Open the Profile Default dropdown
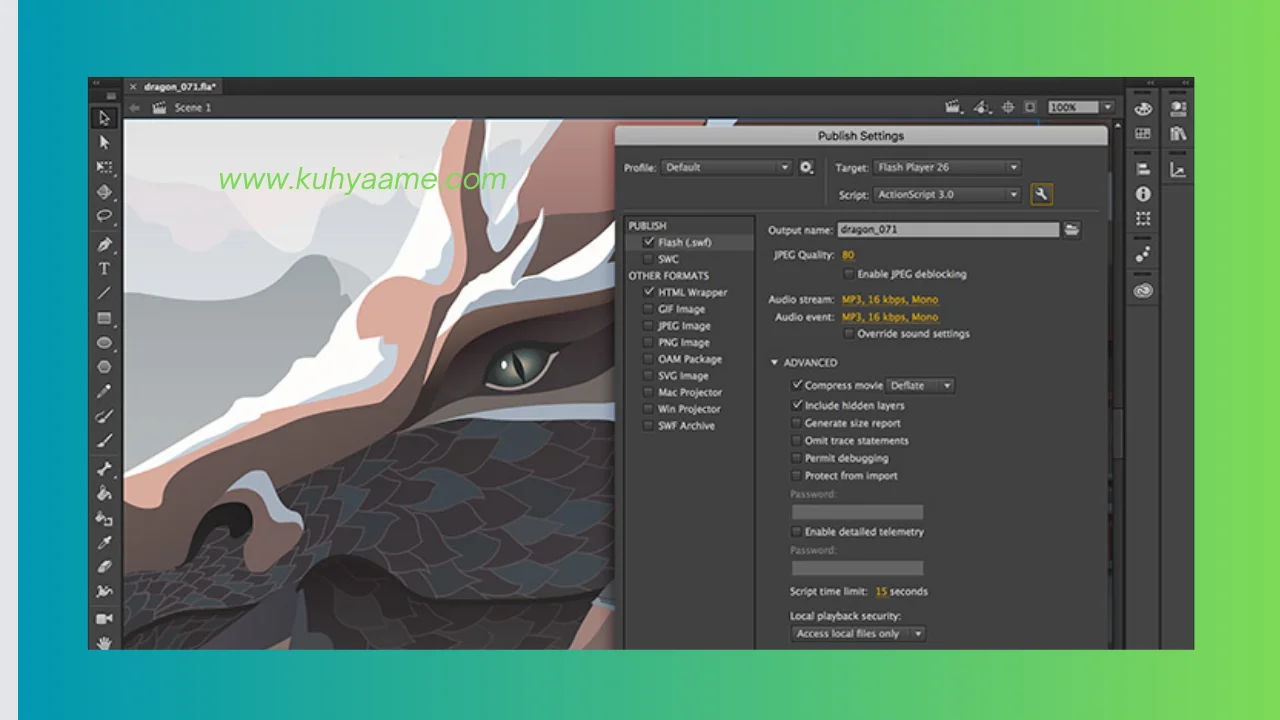Image resolution: width=1280 pixels, height=720 pixels. point(726,168)
